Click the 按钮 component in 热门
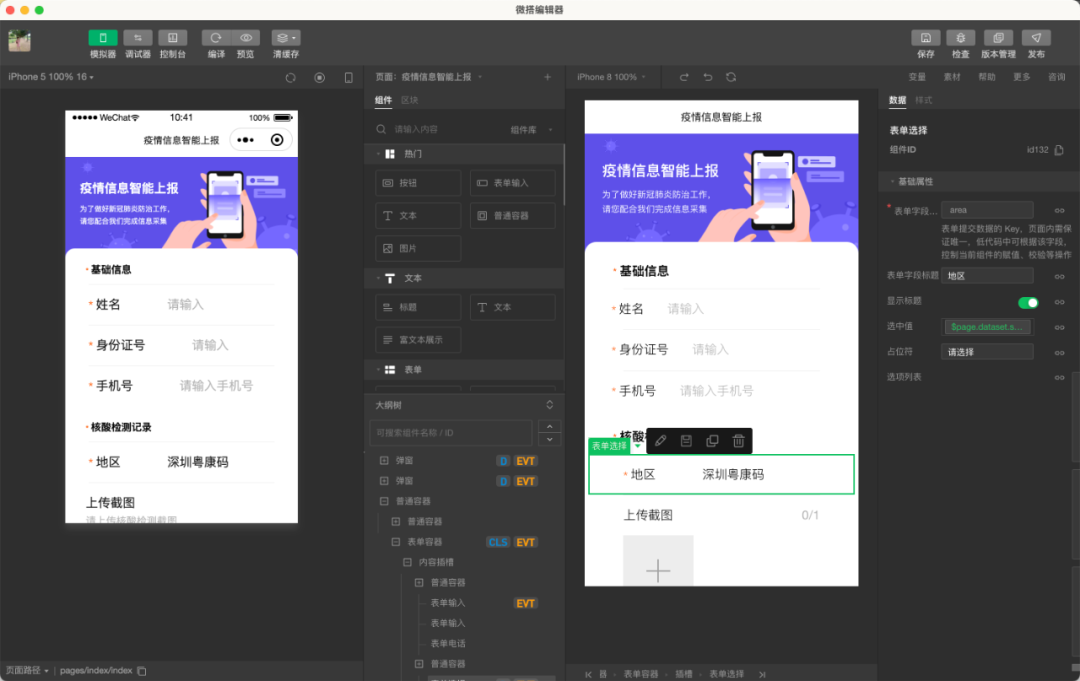This screenshot has width=1080, height=681. click(x=418, y=183)
